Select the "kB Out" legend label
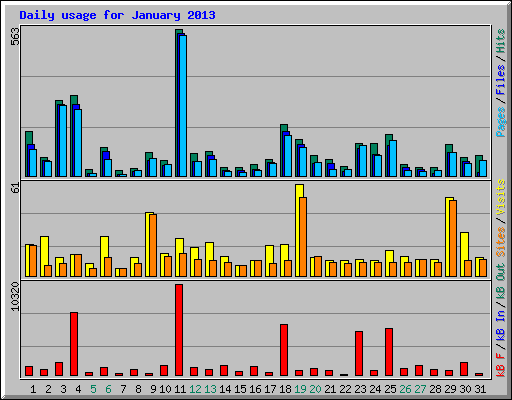Viewport: 512px width, 400px height. [500, 282]
